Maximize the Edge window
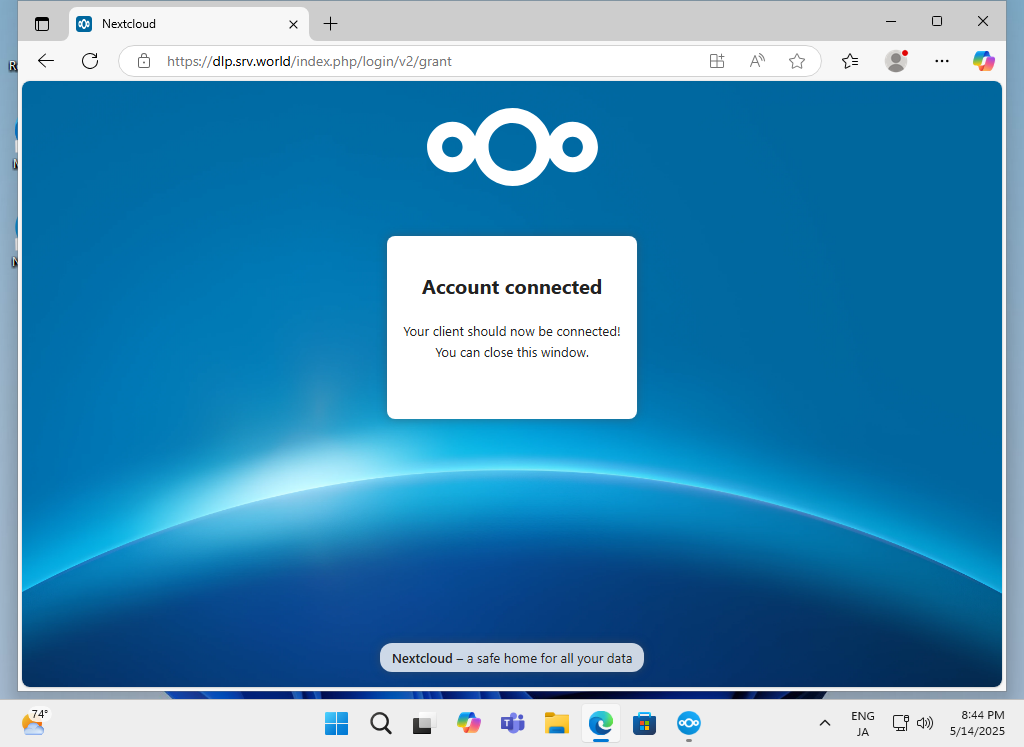This screenshot has width=1024, height=747. pyautogui.click(x=936, y=22)
